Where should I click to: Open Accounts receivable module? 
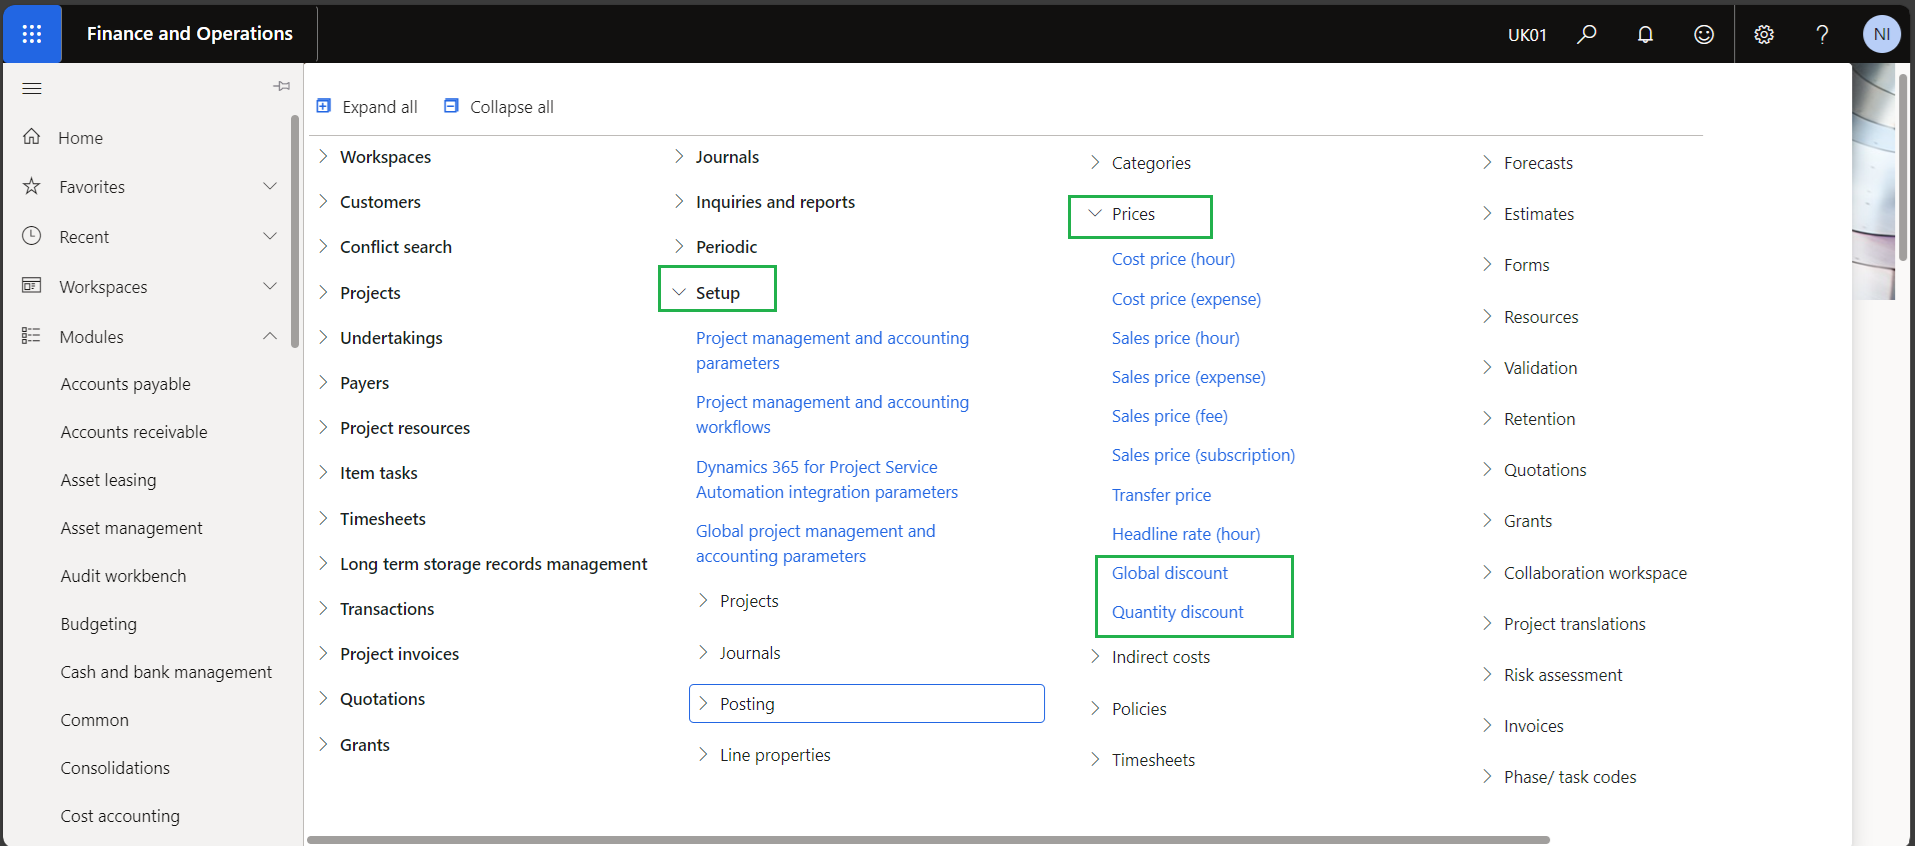134,432
